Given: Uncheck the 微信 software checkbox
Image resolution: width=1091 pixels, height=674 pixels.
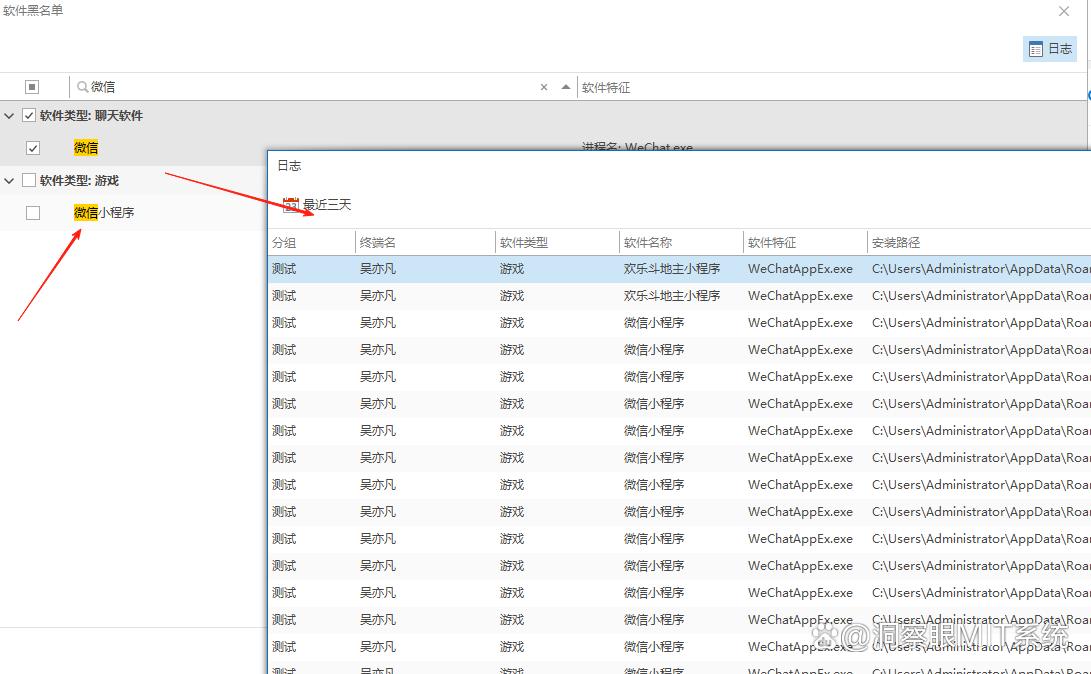Looking at the screenshot, I should click(x=33, y=148).
